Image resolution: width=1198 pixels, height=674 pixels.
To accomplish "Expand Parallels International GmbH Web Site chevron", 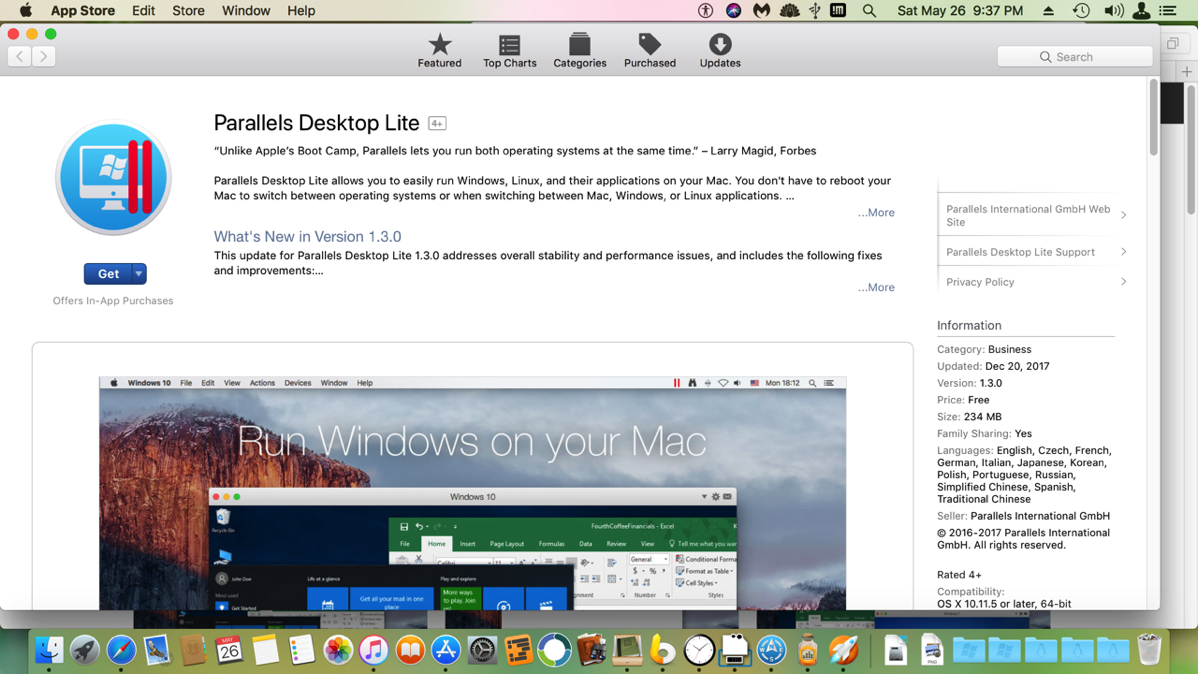I will tap(1123, 215).
